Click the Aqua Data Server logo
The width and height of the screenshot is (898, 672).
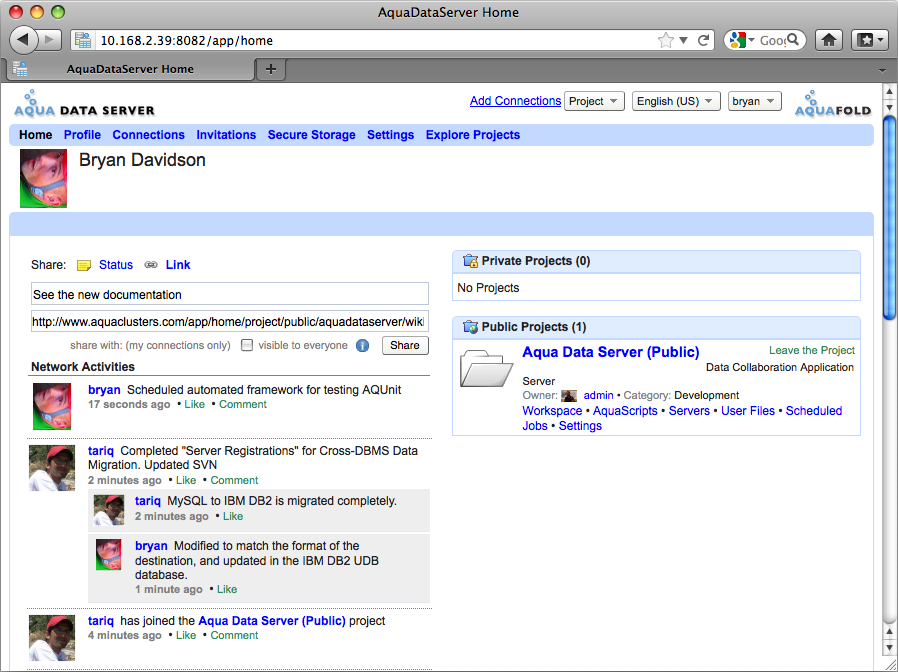84,104
